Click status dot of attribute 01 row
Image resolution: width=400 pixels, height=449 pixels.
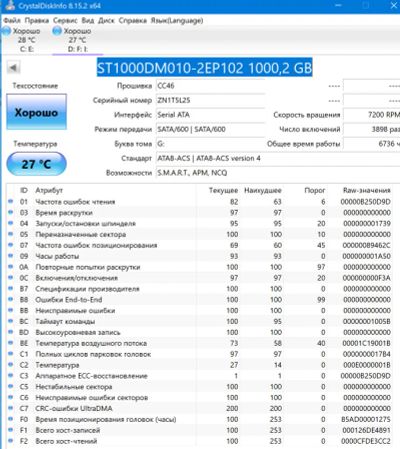10,201
